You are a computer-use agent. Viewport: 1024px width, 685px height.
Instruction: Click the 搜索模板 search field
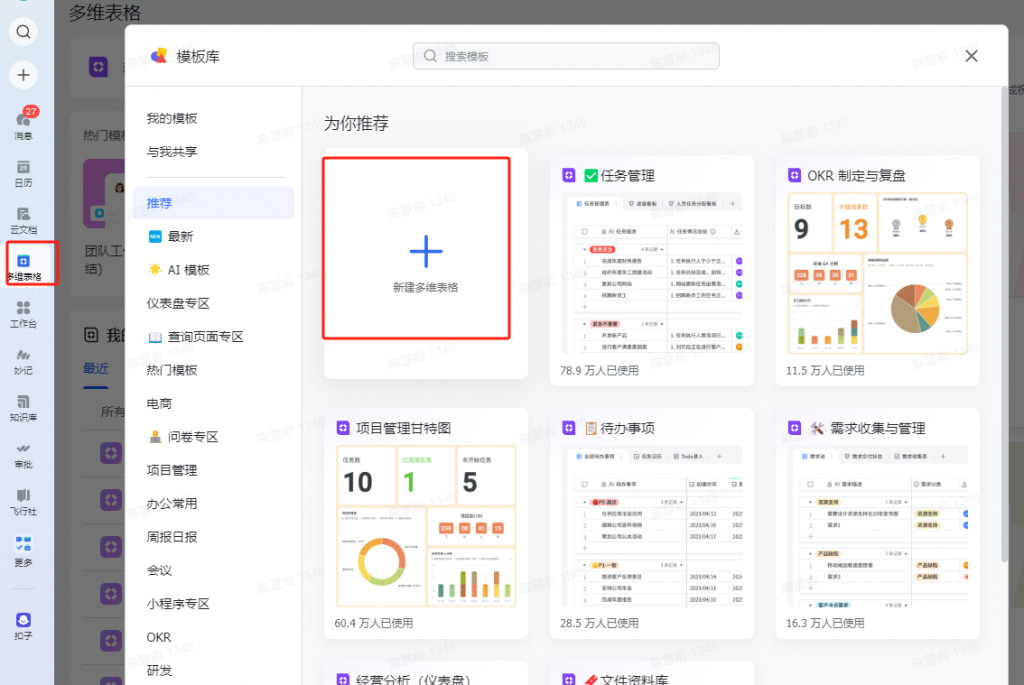566,56
